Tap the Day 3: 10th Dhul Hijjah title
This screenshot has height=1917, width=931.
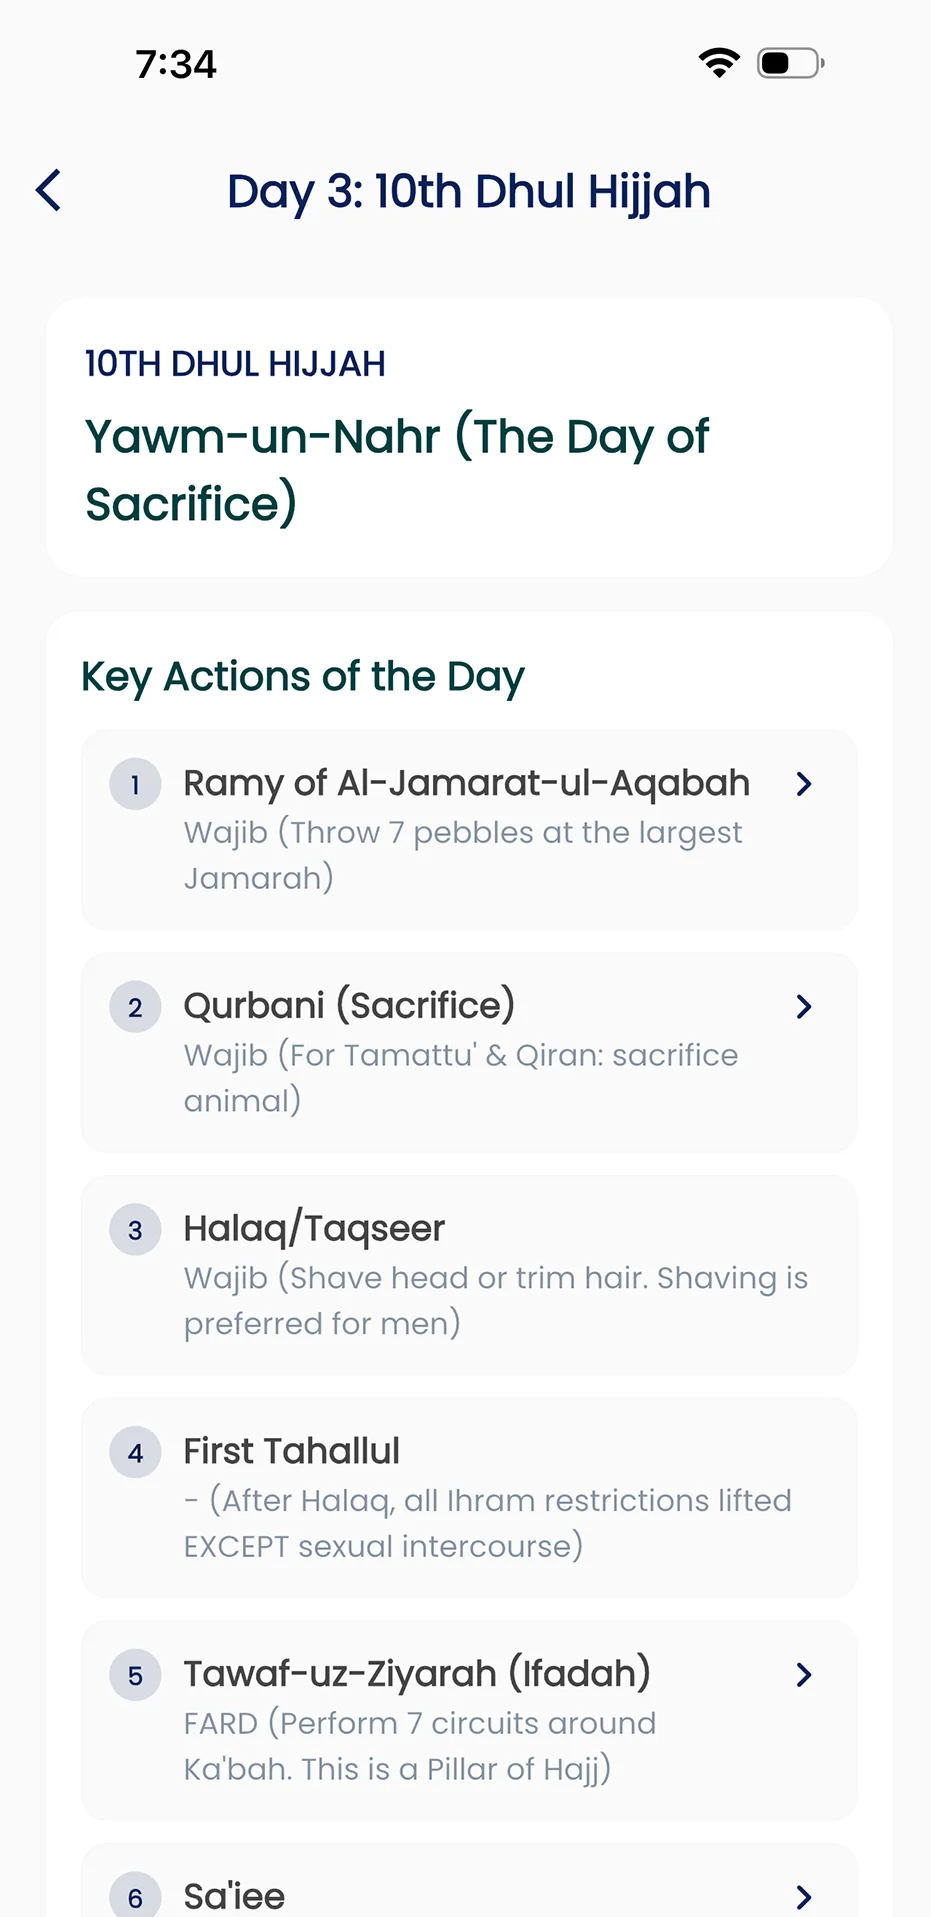[468, 191]
